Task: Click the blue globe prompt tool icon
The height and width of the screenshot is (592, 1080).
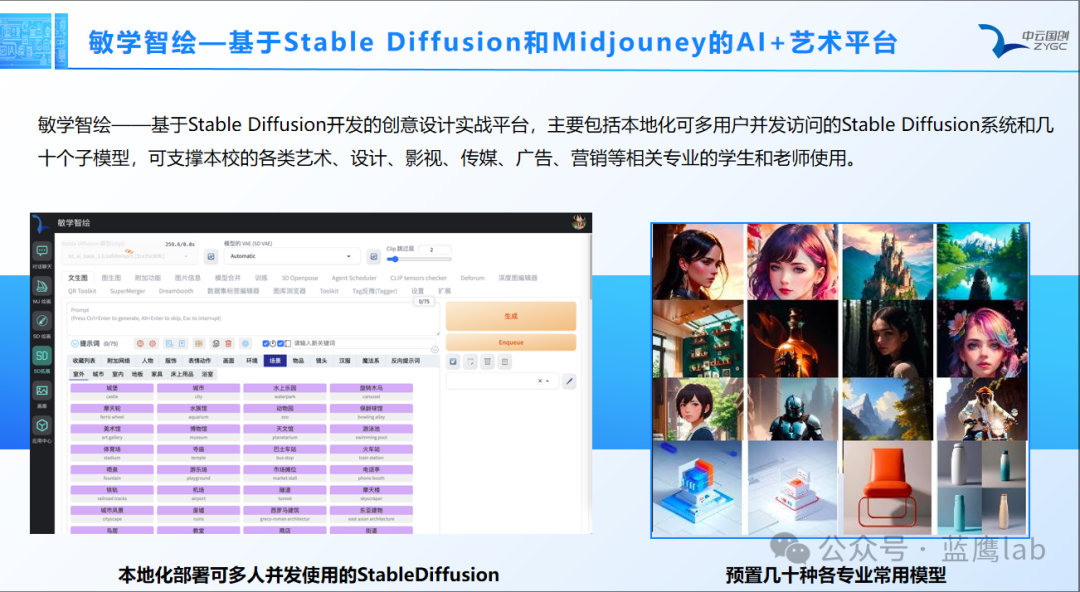Action: pos(245,343)
